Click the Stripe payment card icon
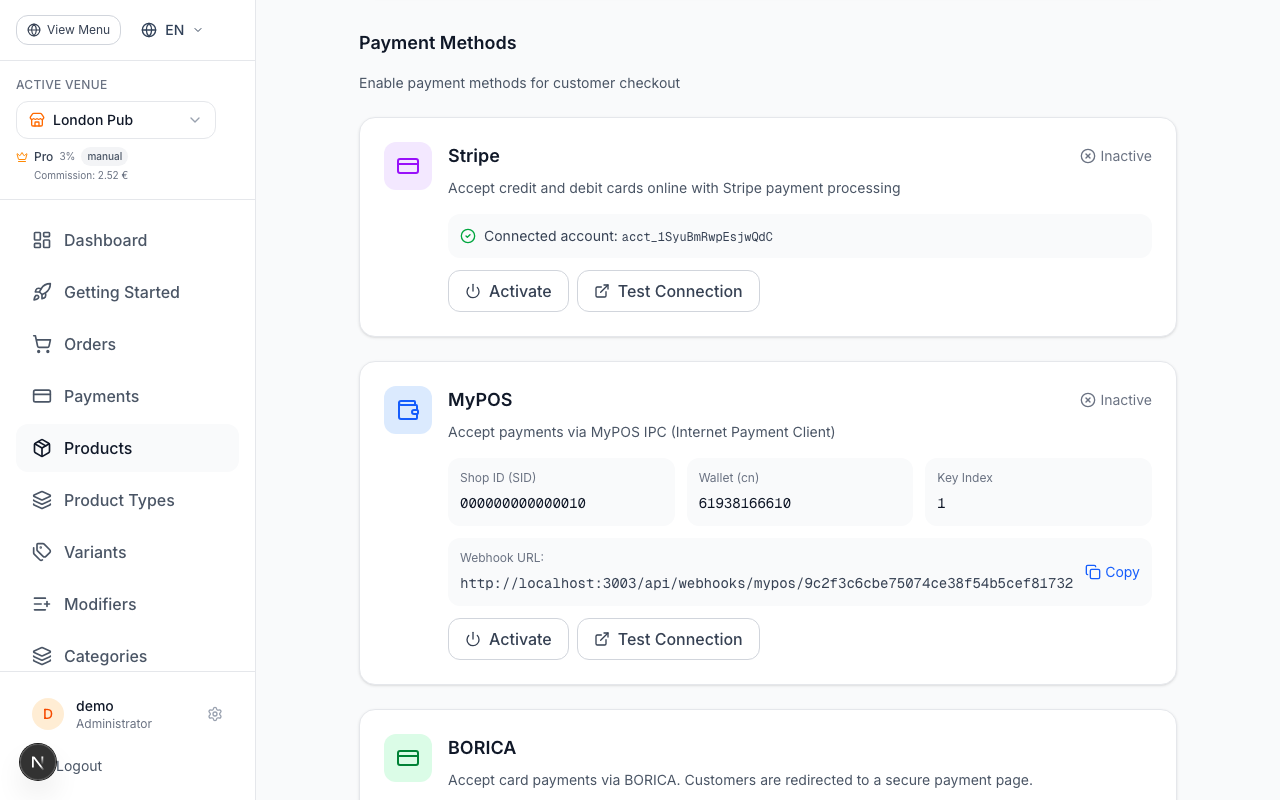Image resolution: width=1280 pixels, height=800 pixels. (407, 166)
